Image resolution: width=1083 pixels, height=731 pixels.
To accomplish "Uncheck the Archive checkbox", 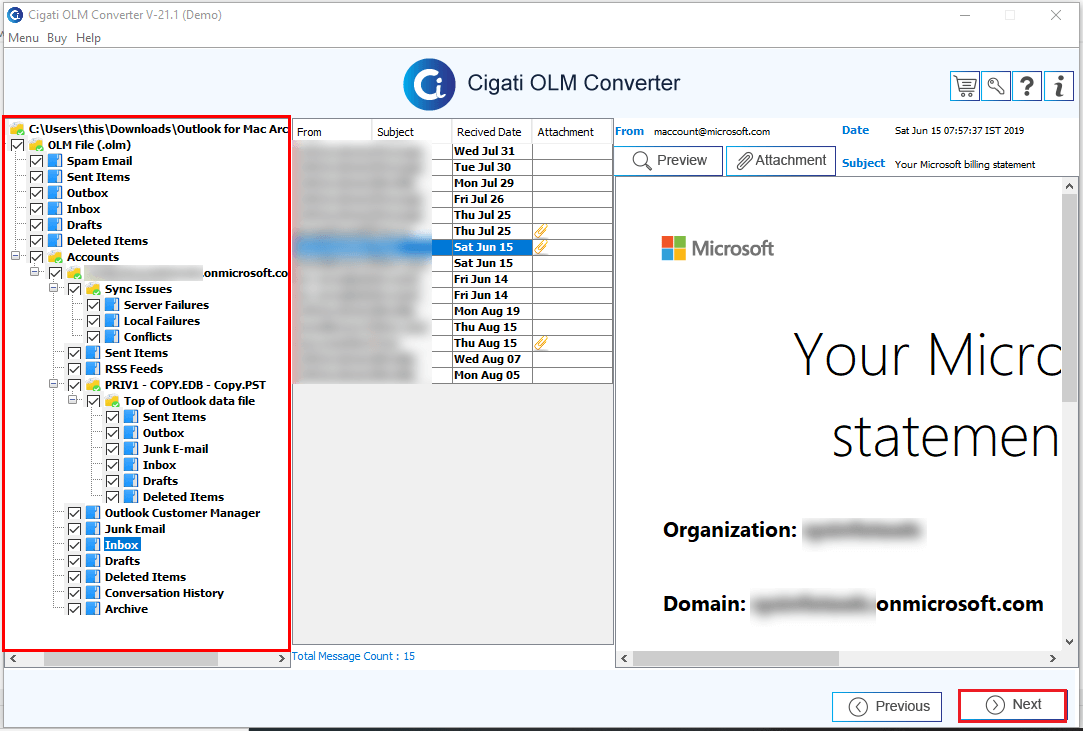I will (x=75, y=609).
